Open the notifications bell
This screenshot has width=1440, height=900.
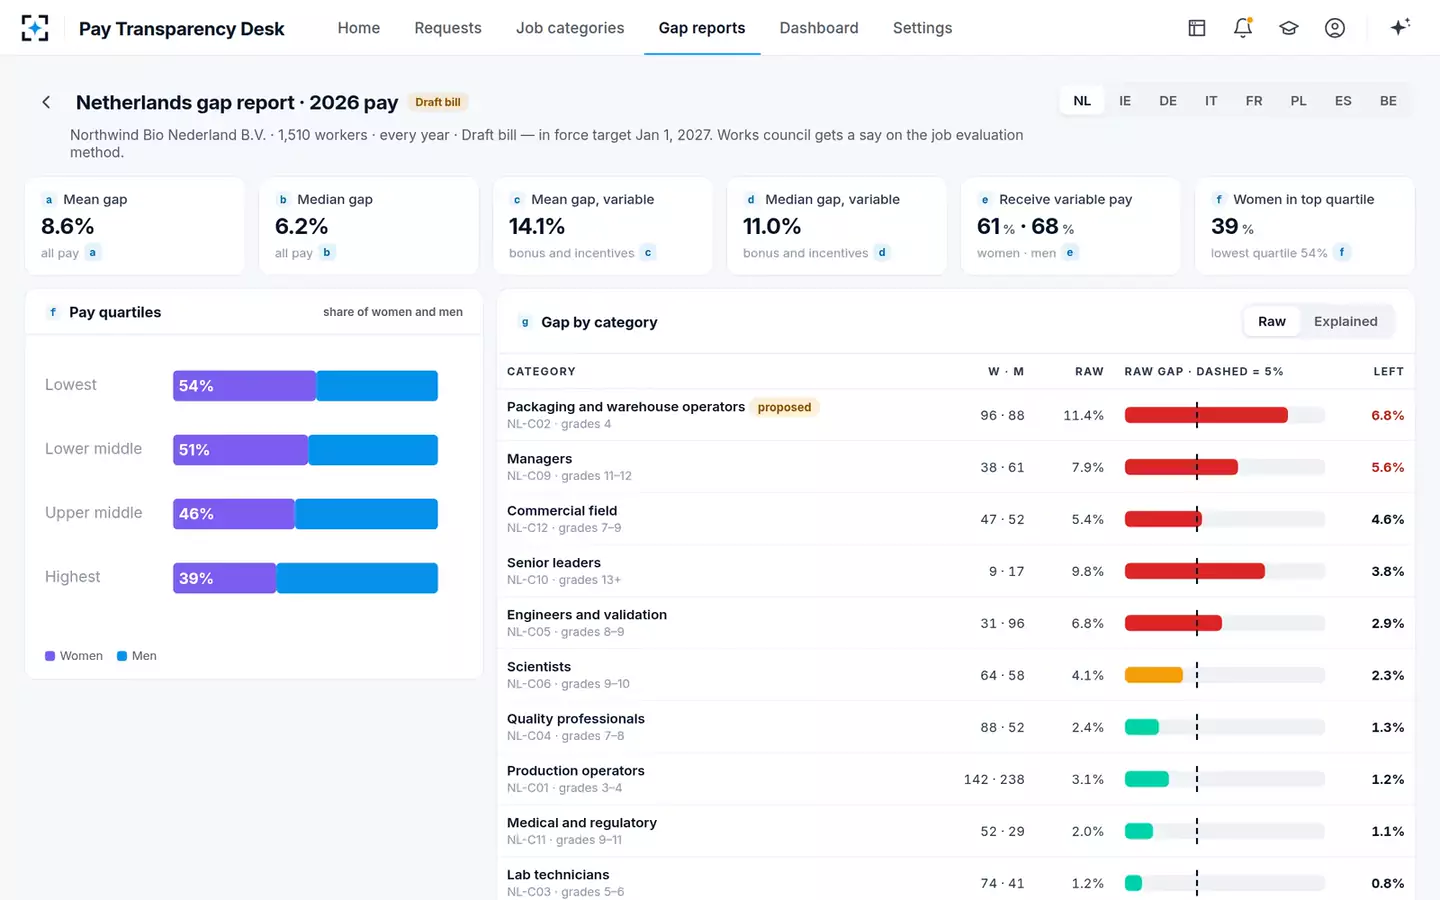1243,28
